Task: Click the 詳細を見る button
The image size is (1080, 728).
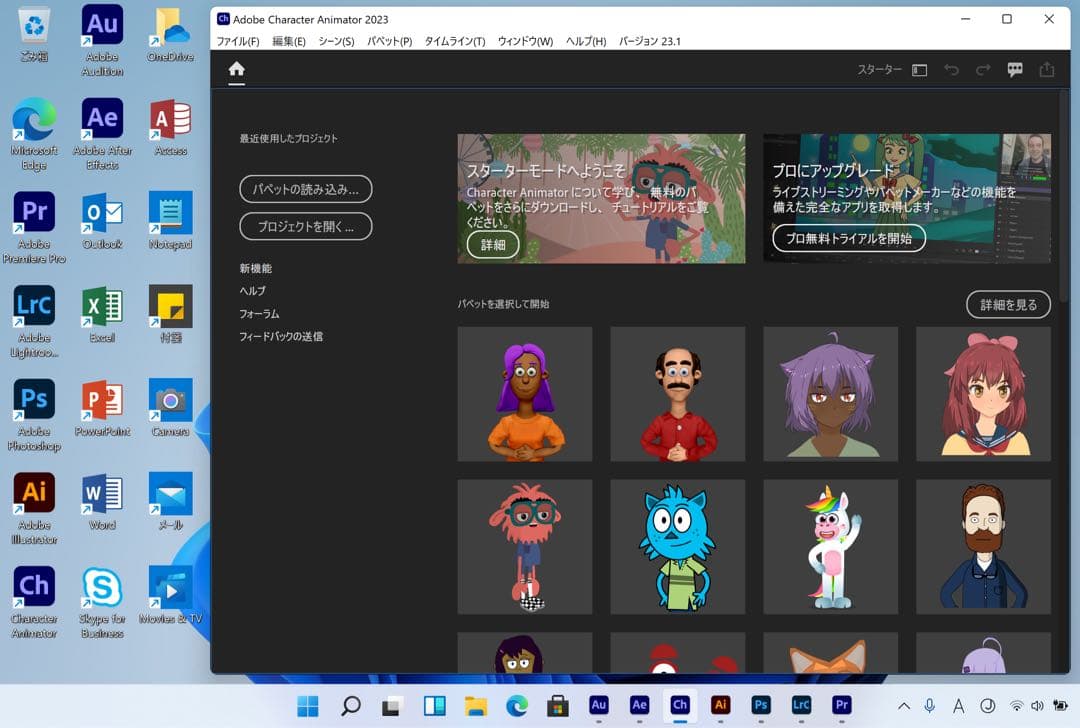Action: coord(1008,304)
